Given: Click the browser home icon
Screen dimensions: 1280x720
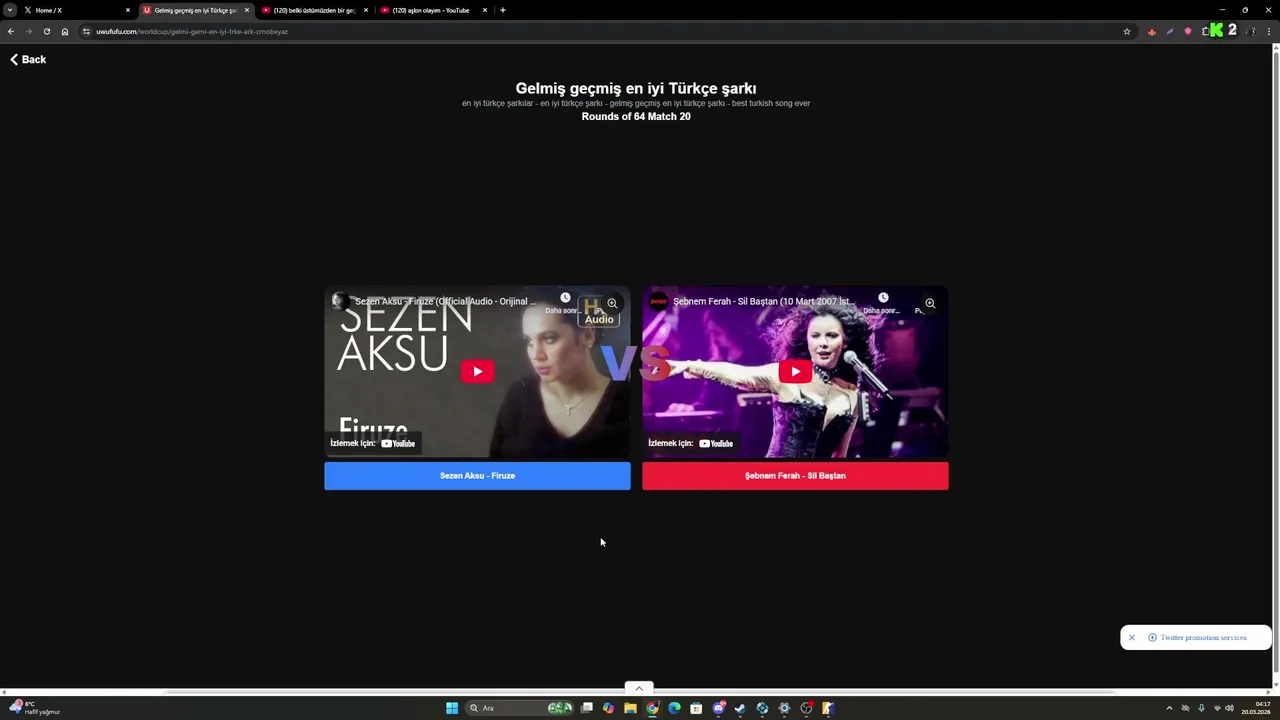Looking at the screenshot, I should [65, 31].
